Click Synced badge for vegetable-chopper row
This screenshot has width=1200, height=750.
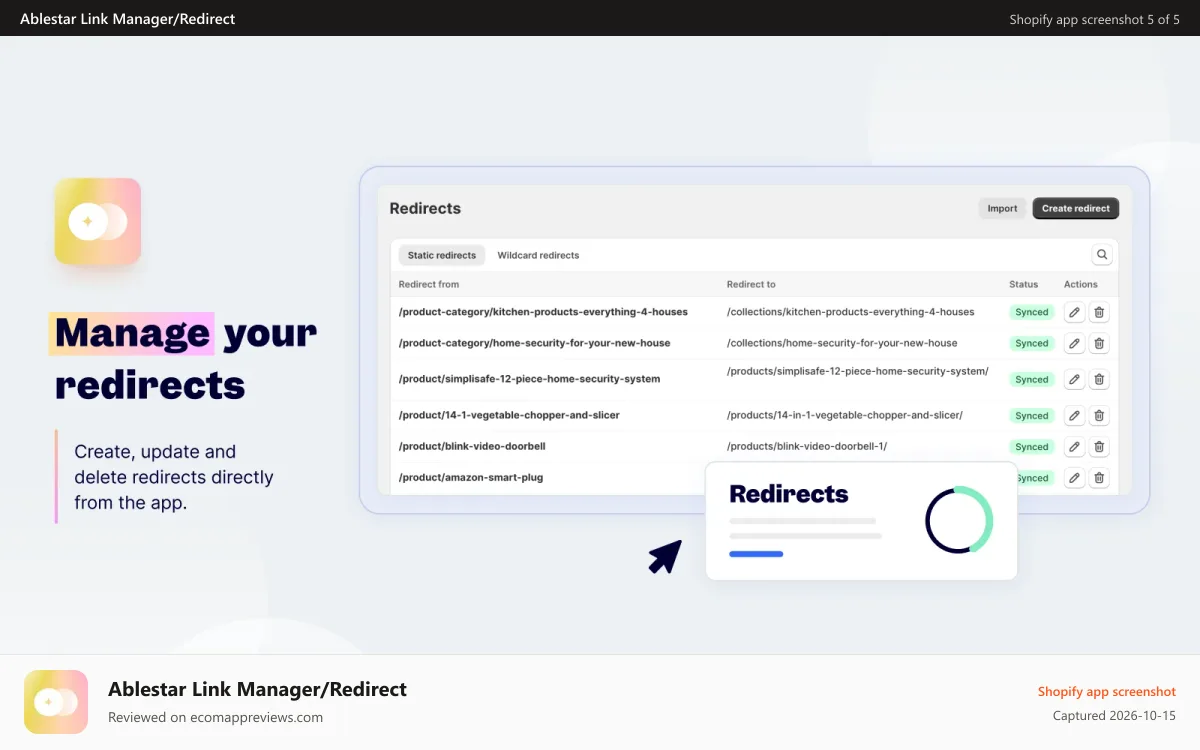(x=1032, y=415)
